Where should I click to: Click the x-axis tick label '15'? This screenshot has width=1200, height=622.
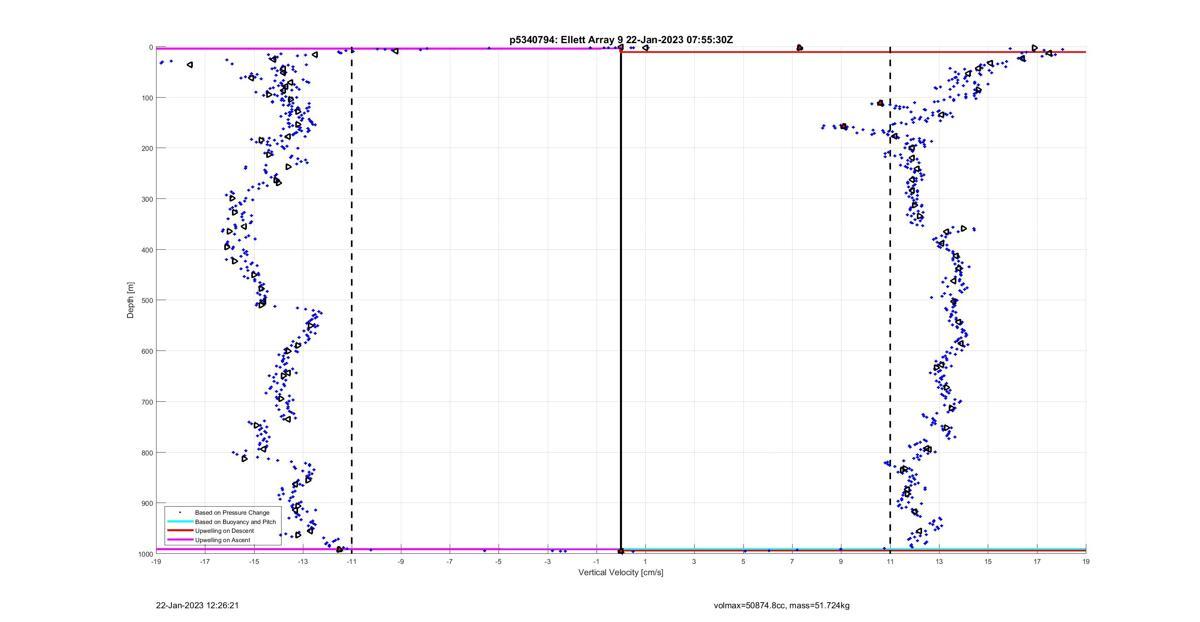[988, 561]
